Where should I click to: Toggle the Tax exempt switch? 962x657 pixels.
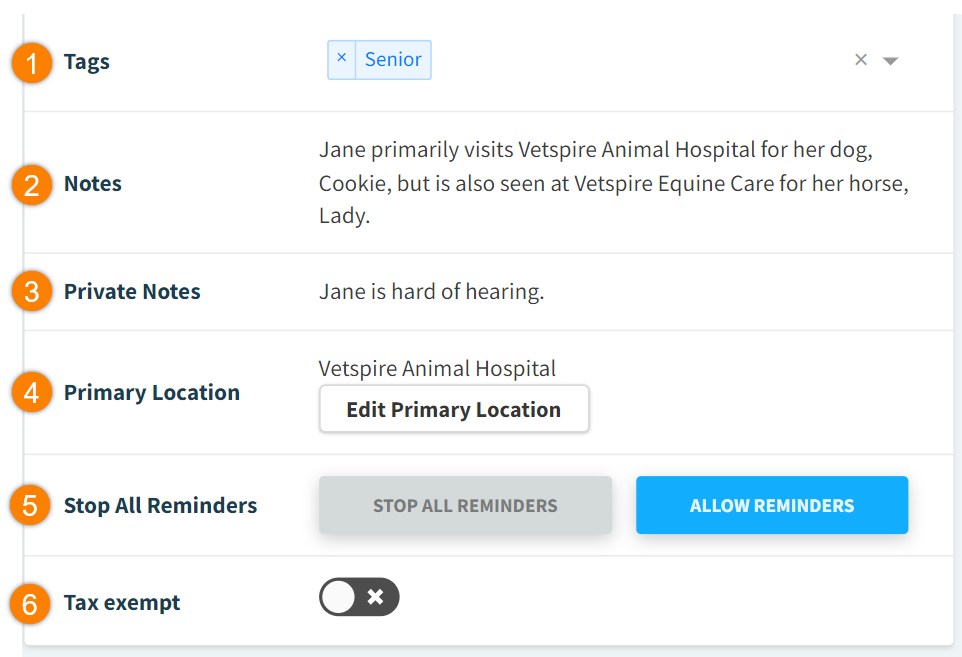[x=359, y=597]
